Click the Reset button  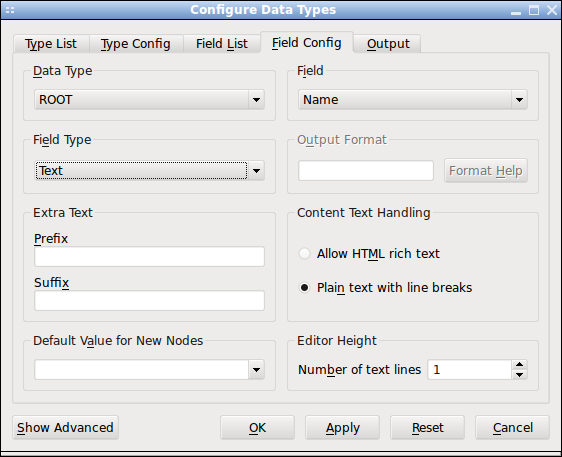point(427,428)
